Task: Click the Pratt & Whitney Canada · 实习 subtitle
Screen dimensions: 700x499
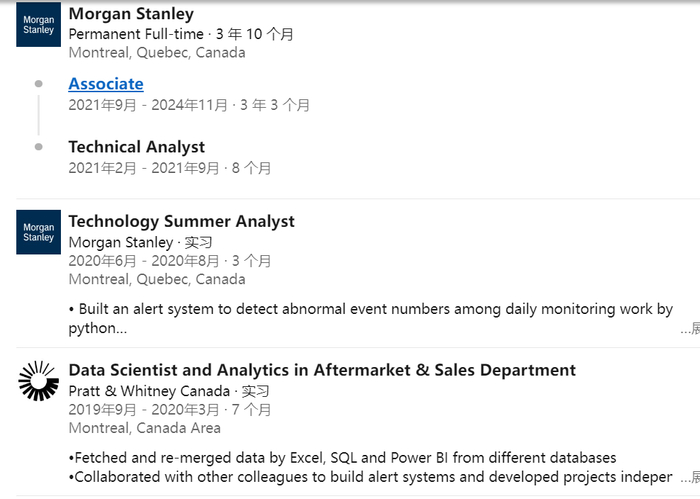Action: [x=169, y=391]
